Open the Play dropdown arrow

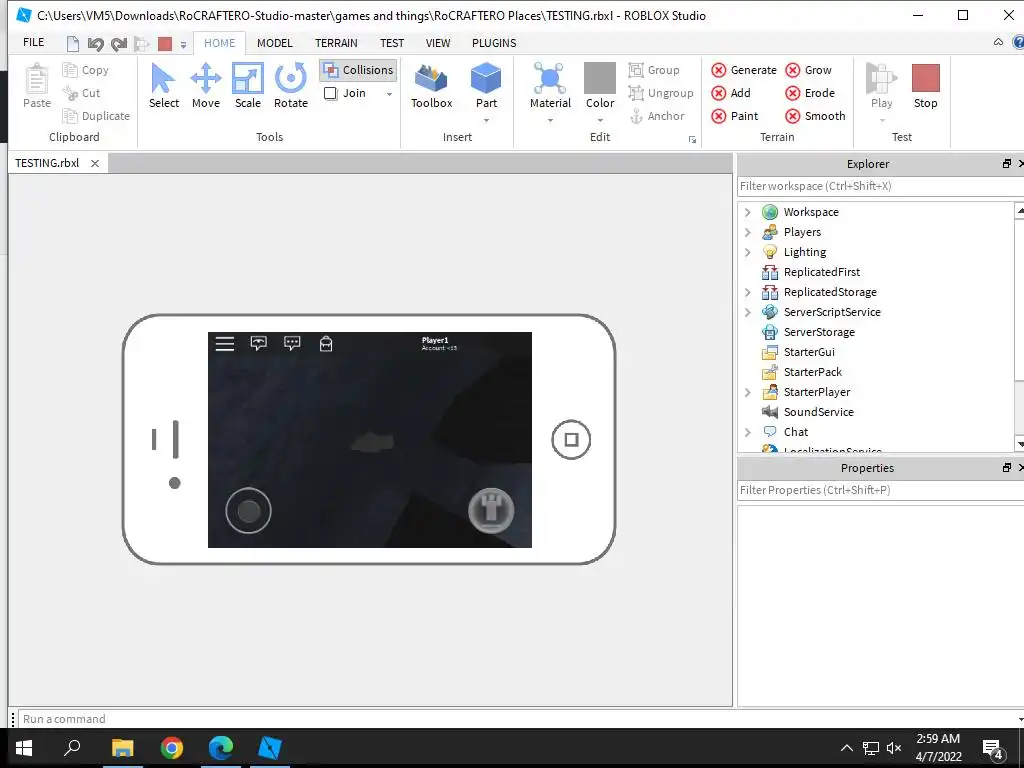pos(881,120)
